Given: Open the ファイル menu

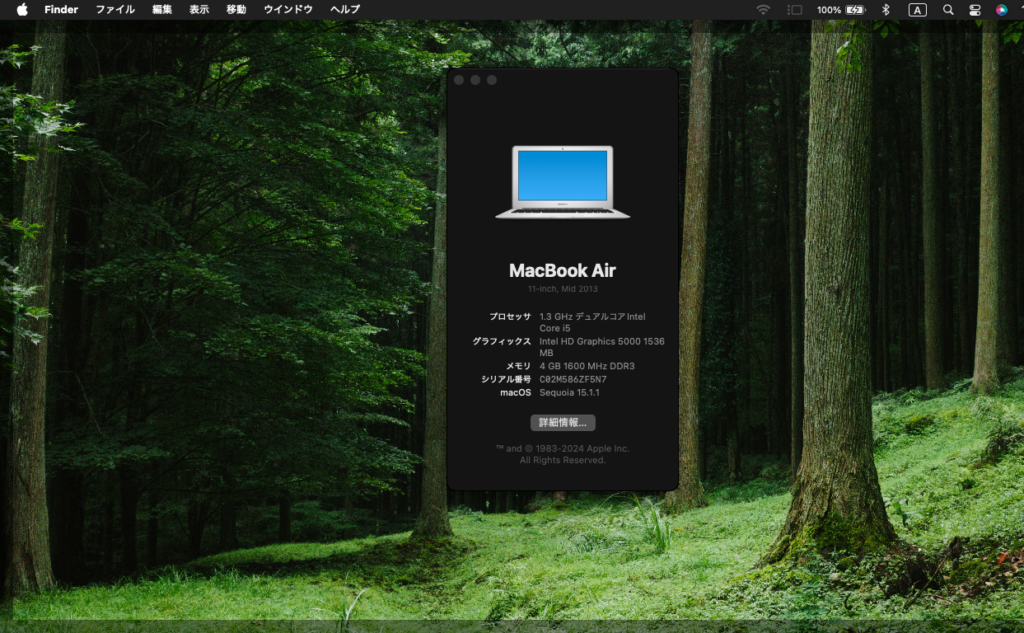Looking at the screenshot, I should (115, 9).
